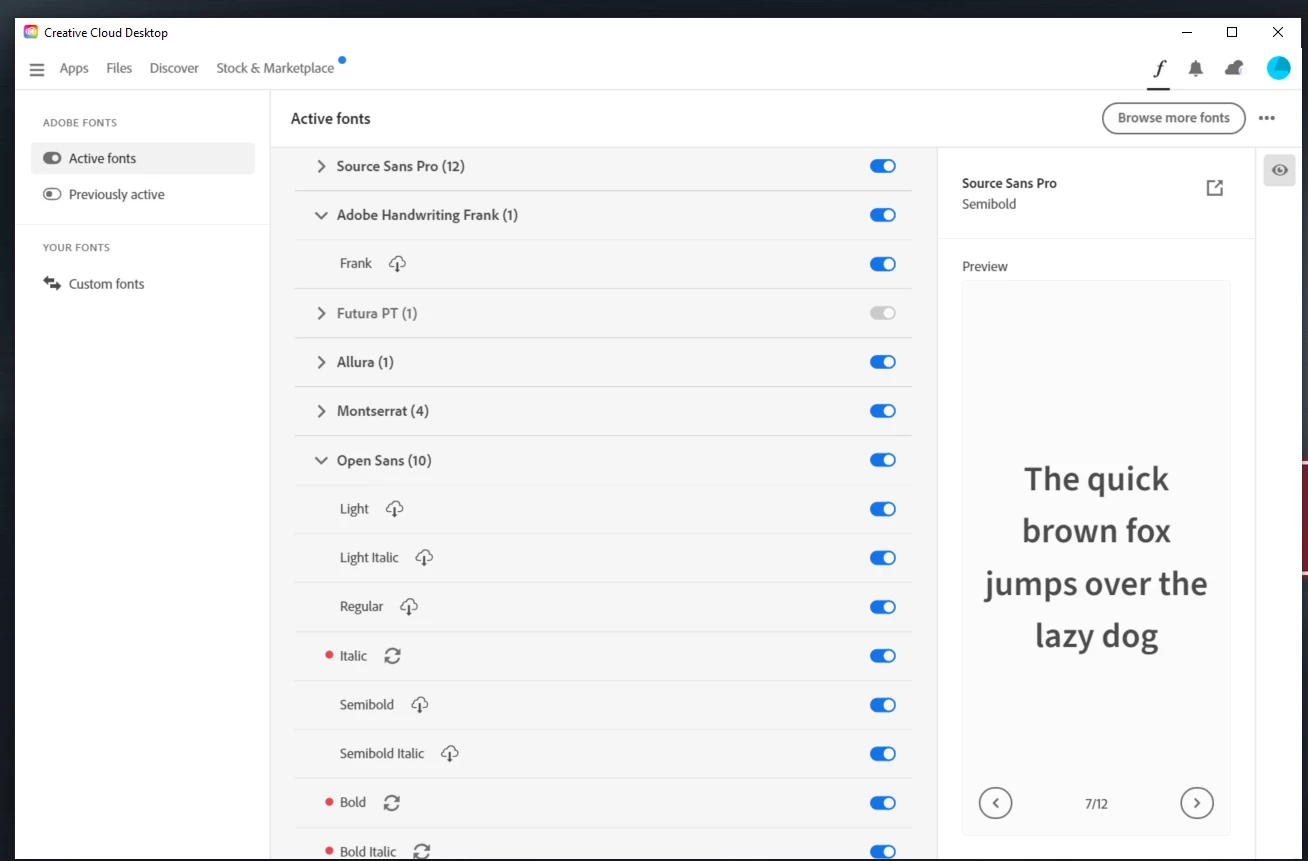Click the Creative Cloud app logo icon

(x=31, y=32)
